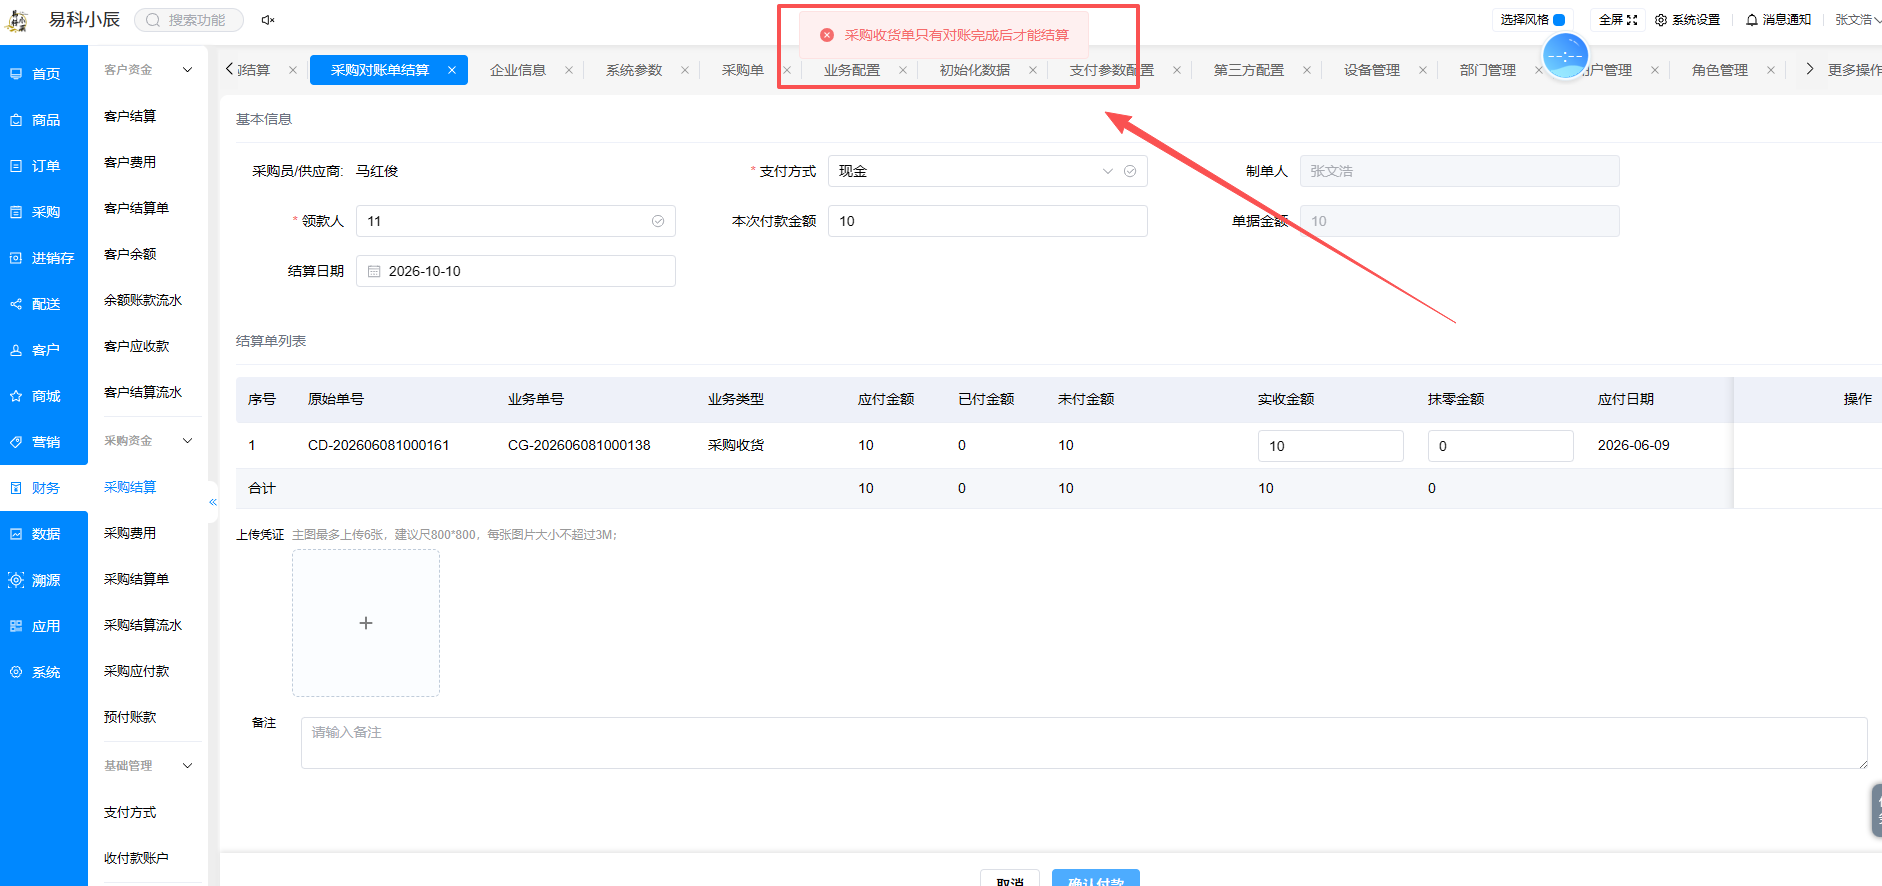Open the 结算日期 date picker
Image resolution: width=1882 pixels, height=886 pixels.
coord(516,271)
